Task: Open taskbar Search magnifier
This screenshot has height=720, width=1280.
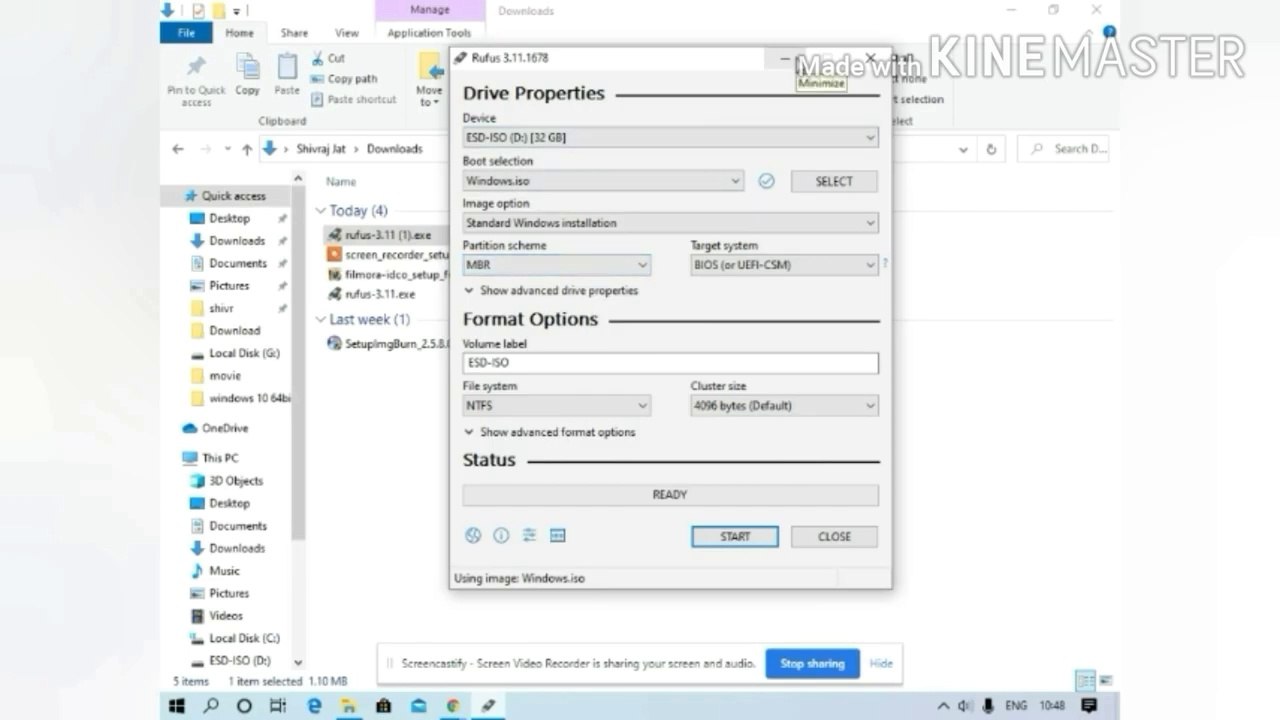Action: coord(211,705)
